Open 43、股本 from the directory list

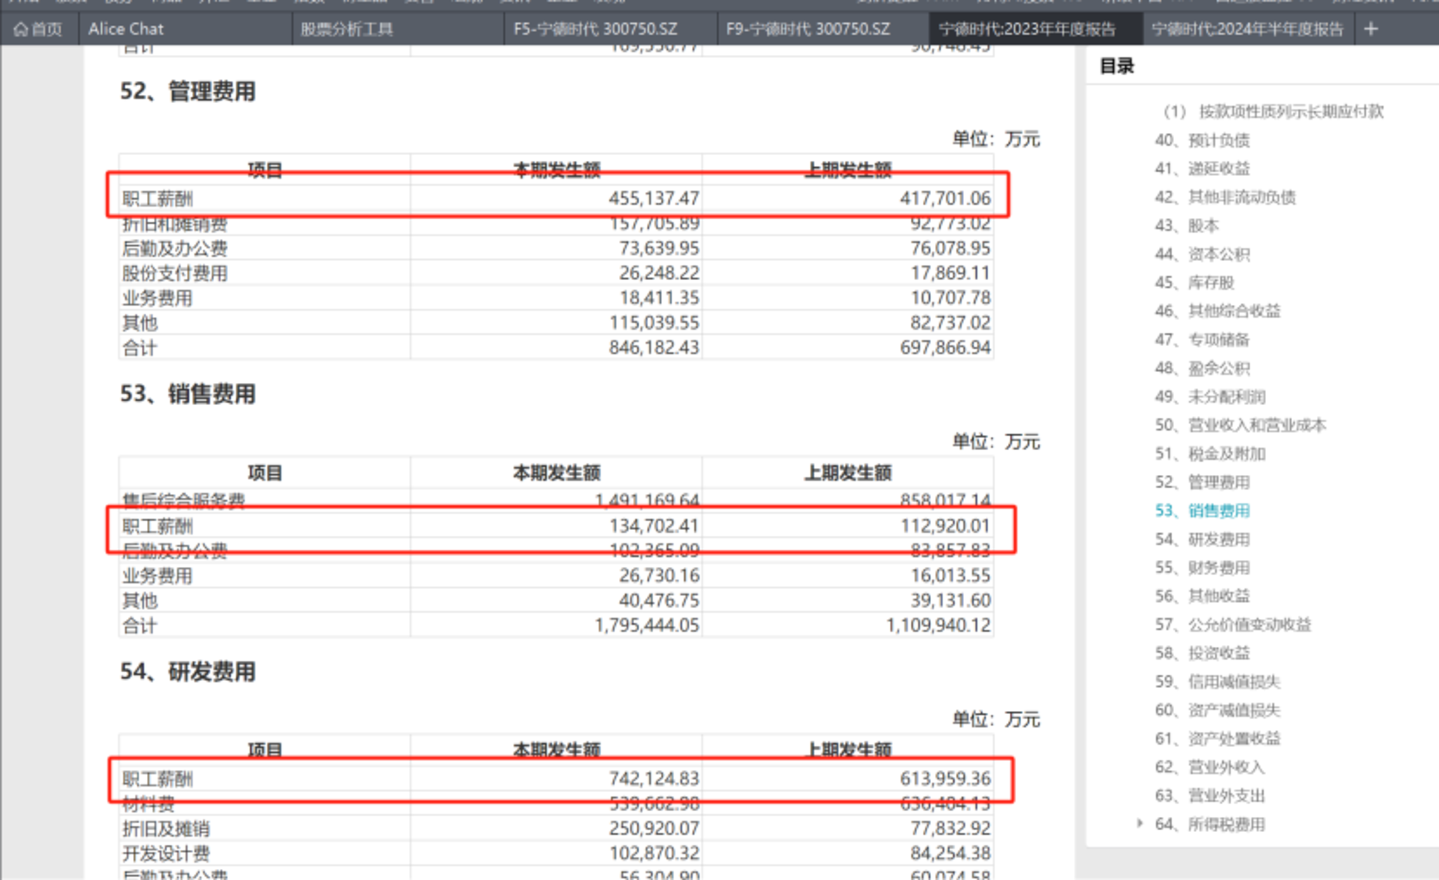click(1187, 225)
